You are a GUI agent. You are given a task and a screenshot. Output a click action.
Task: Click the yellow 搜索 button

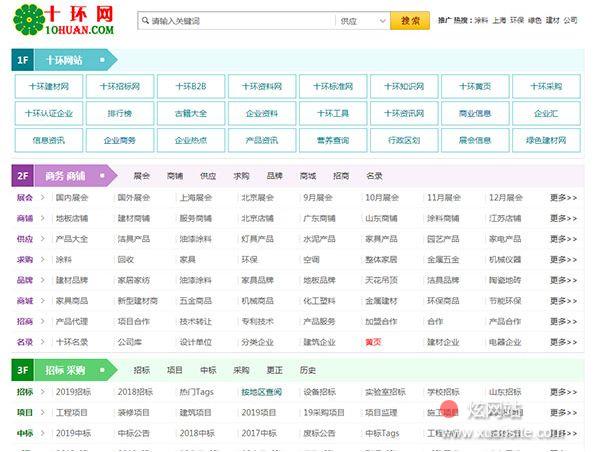click(x=410, y=20)
